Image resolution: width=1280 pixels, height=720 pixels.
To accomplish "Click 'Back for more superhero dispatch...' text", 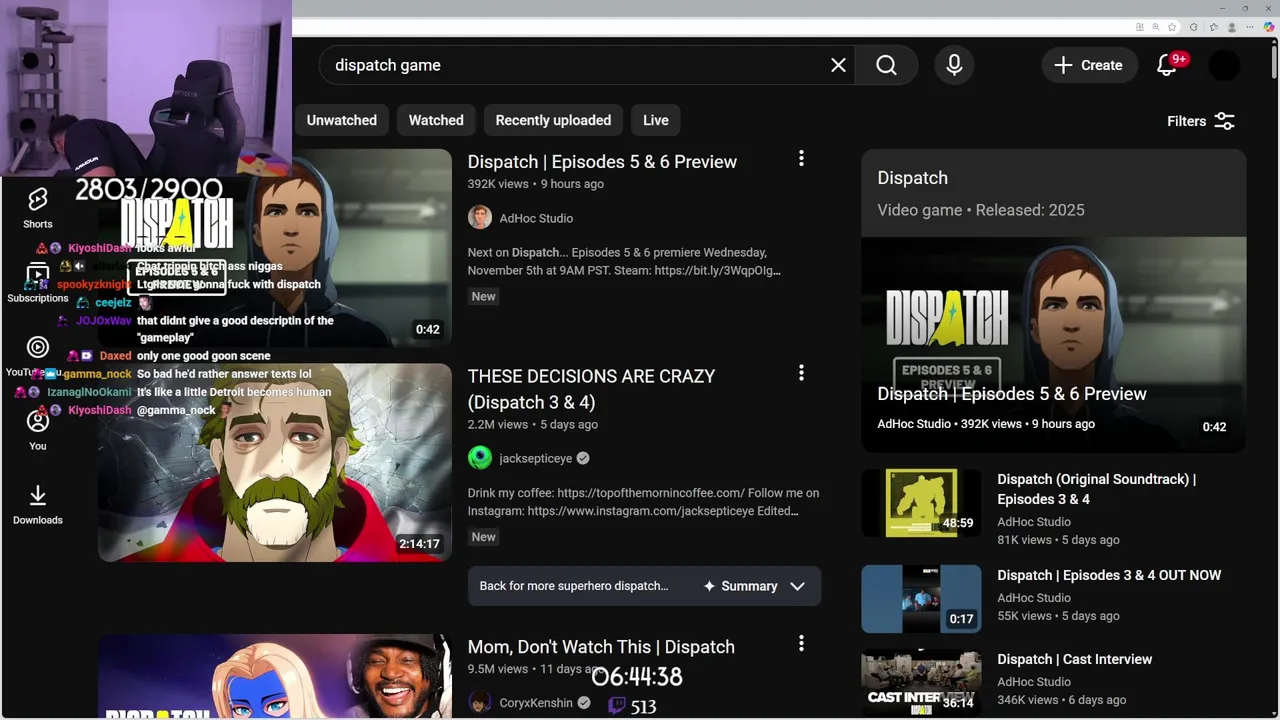I will 573,586.
